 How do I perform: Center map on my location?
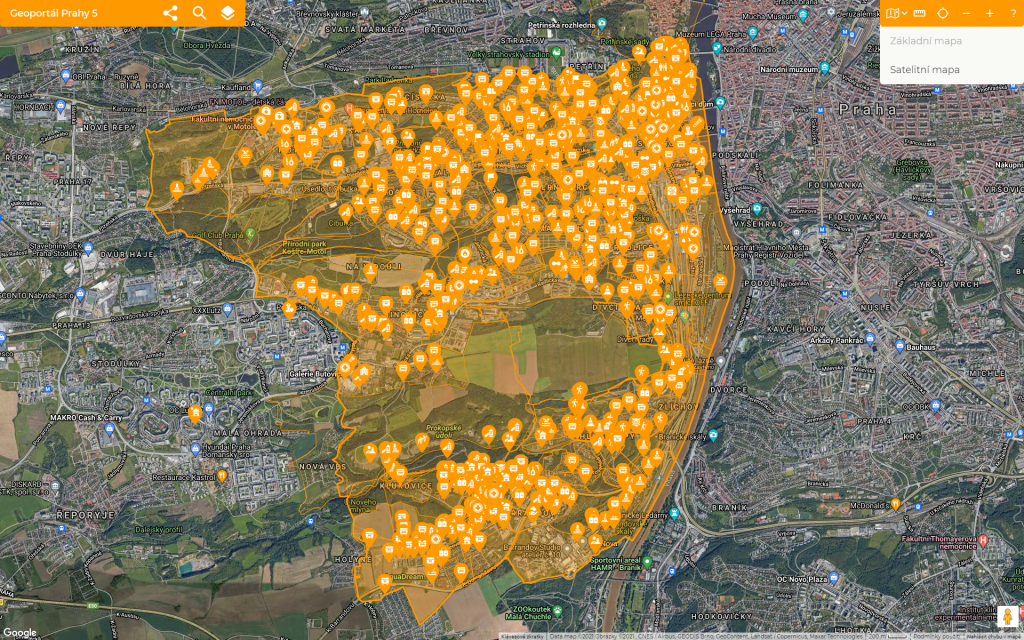pos(942,13)
